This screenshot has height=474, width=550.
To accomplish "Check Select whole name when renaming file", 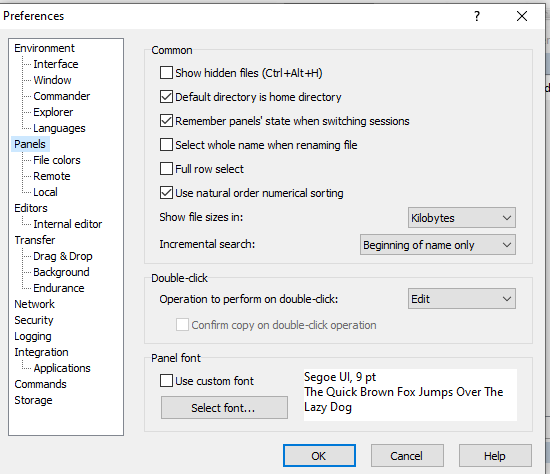I will (166, 145).
